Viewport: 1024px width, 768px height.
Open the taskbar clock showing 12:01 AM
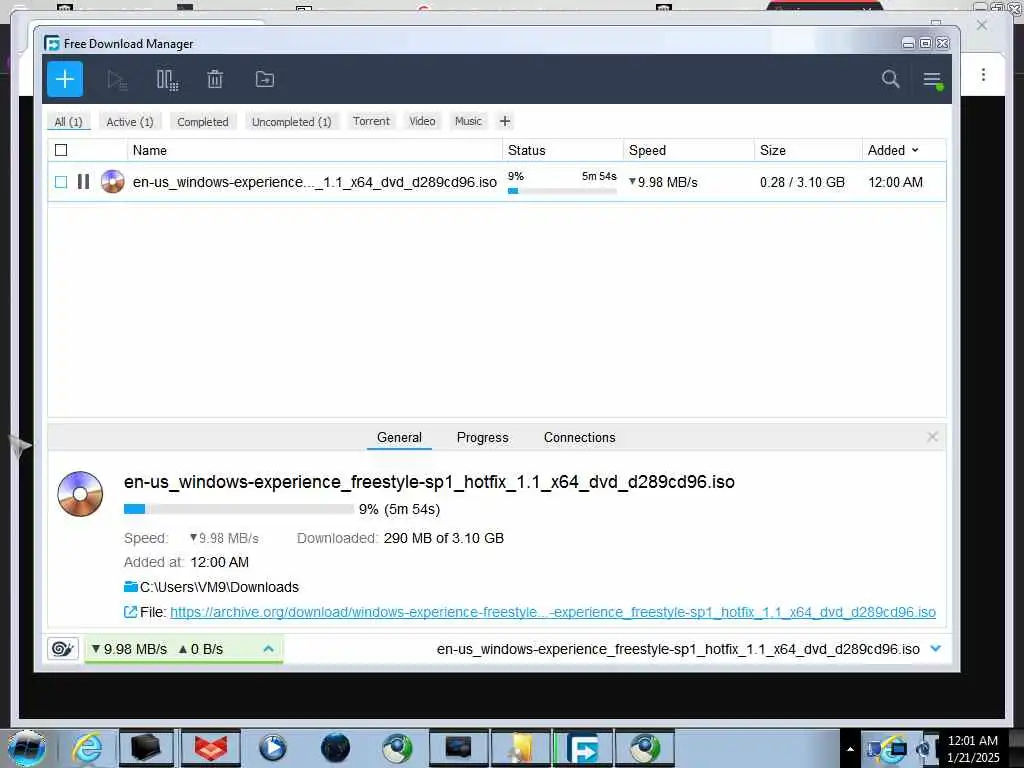click(x=973, y=748)
